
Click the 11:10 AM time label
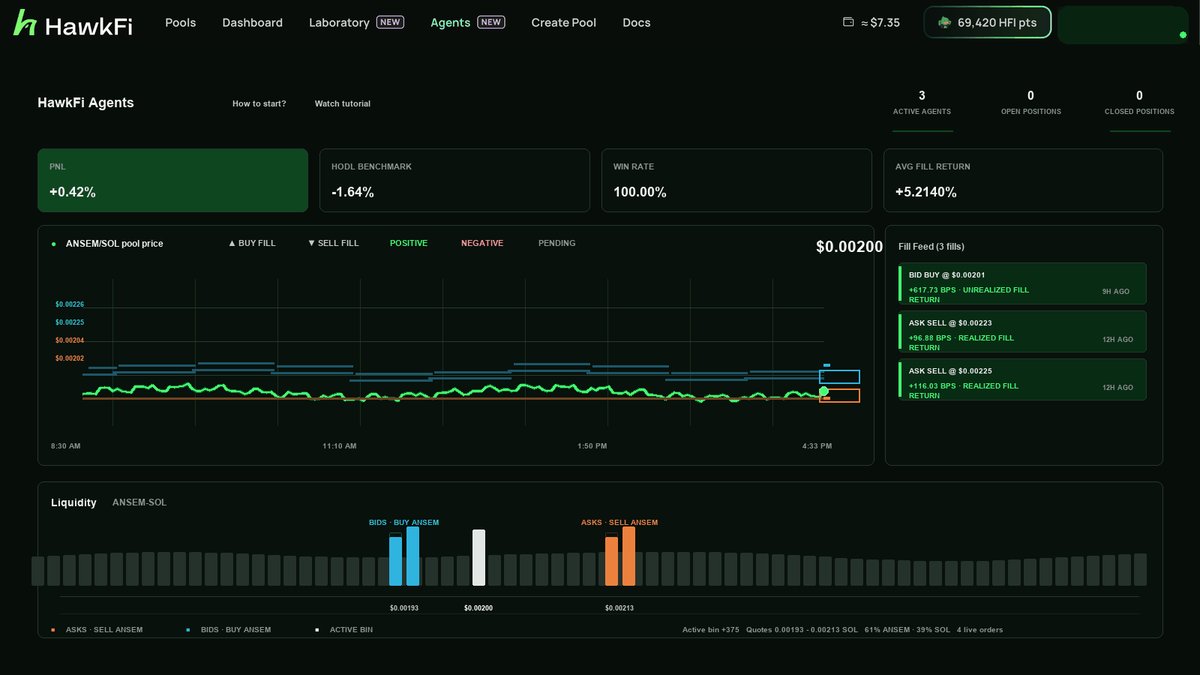click(x=339, y=446)
